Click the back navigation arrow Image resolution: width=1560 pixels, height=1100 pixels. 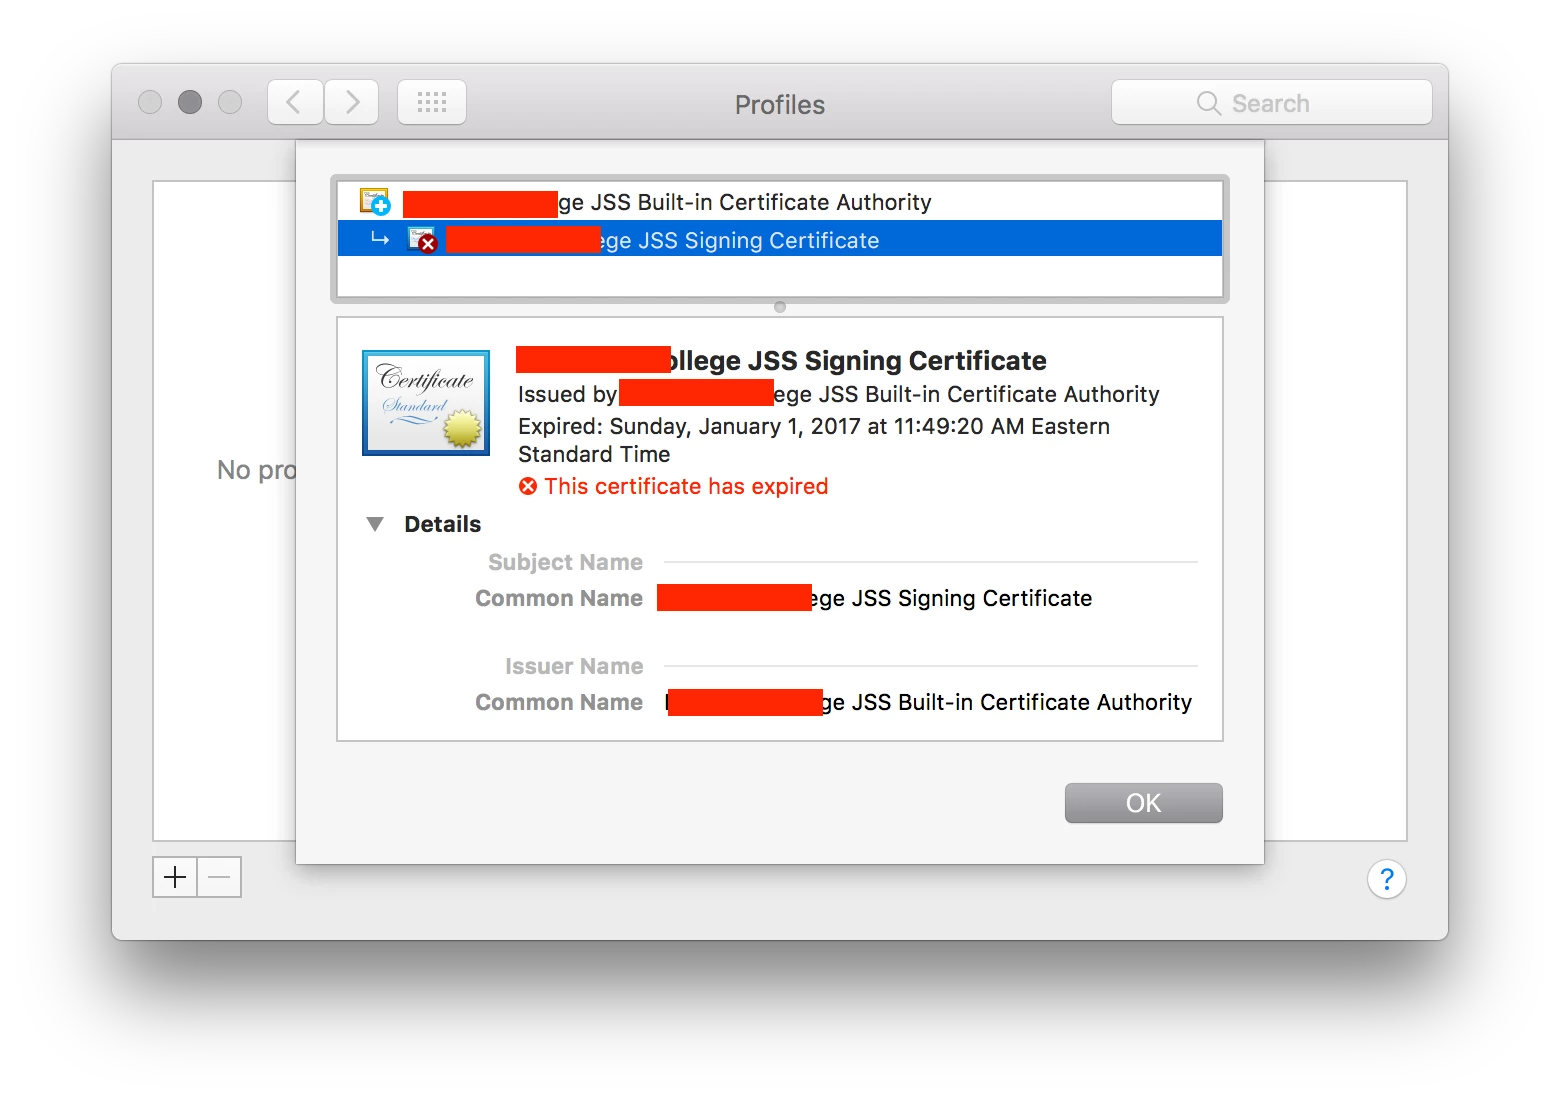pyautogui.click(x=295, y=102)
